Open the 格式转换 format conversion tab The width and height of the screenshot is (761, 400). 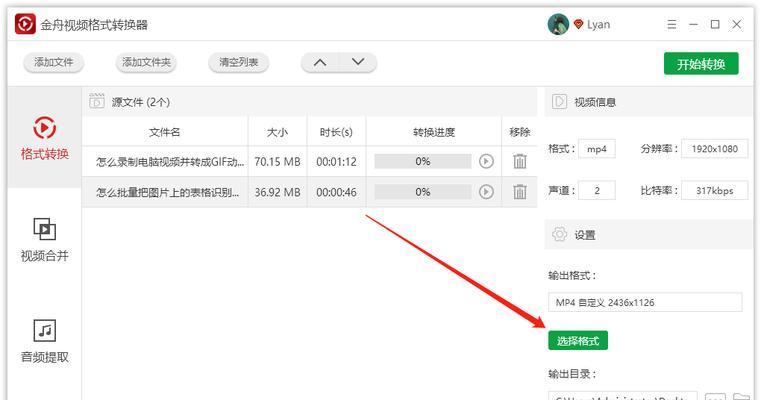click(x=45, y=139)
